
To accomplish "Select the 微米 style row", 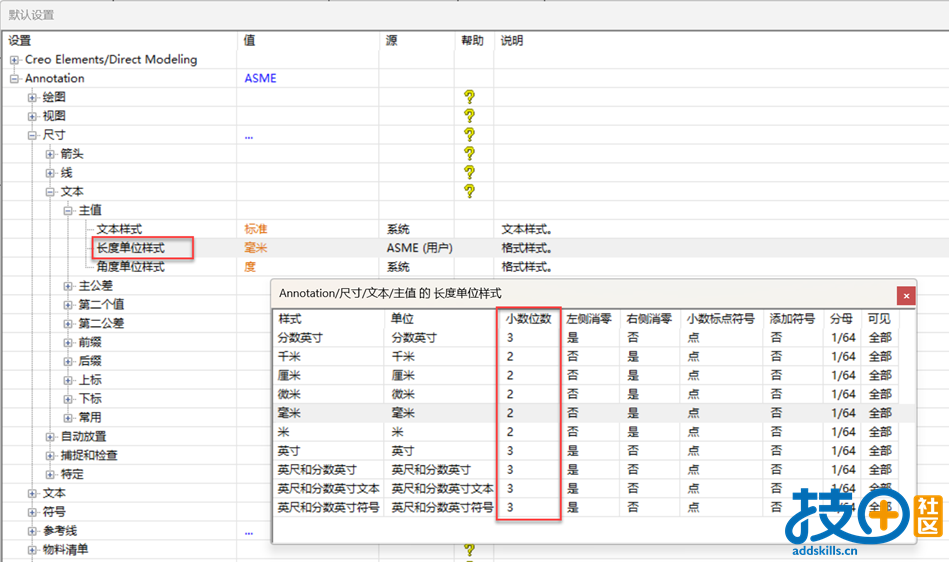I will pyautogui.click(x=586, y=394).
